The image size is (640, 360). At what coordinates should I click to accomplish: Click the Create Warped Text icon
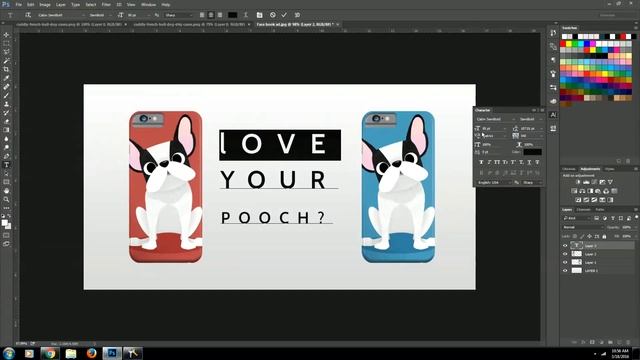coord(246,15)
